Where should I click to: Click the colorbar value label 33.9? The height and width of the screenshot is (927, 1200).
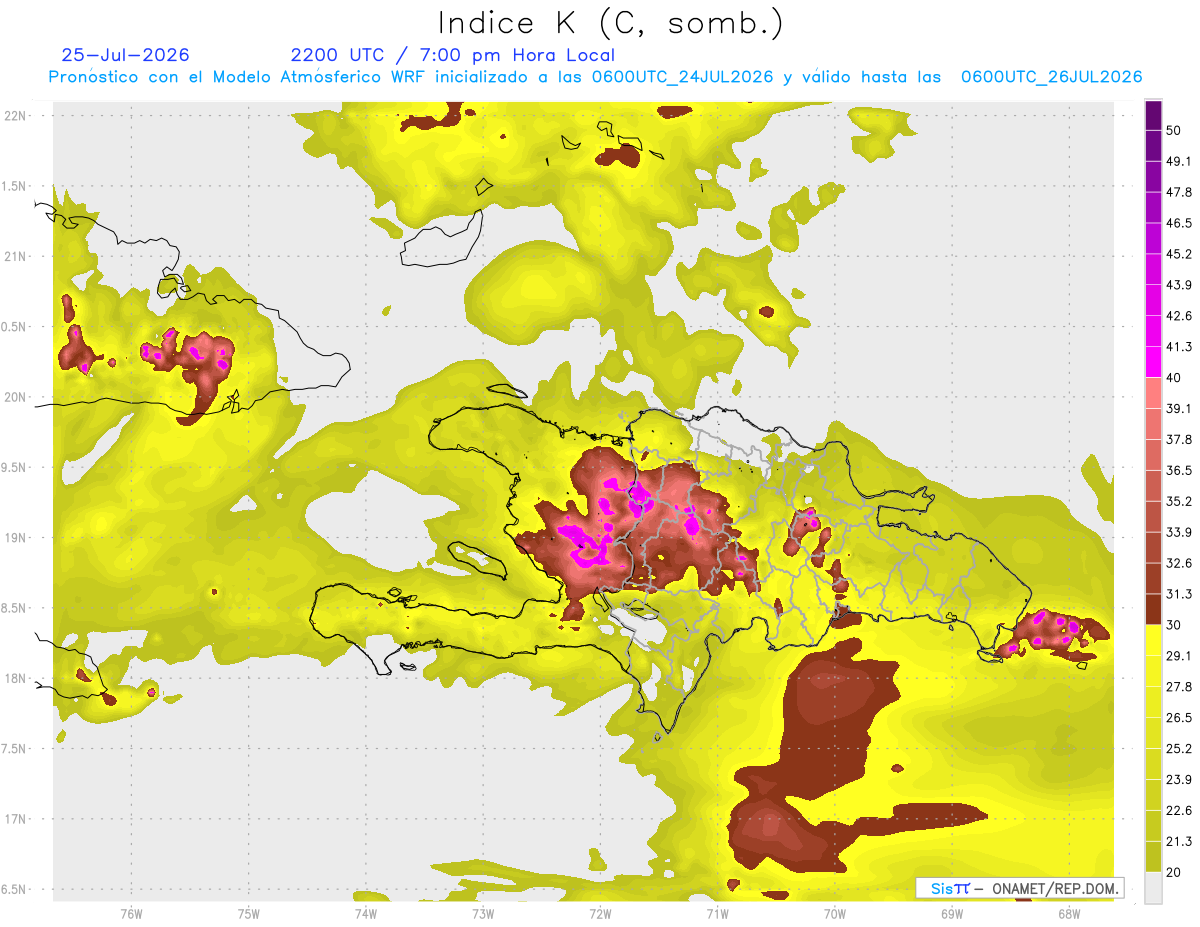point(1179,532)
